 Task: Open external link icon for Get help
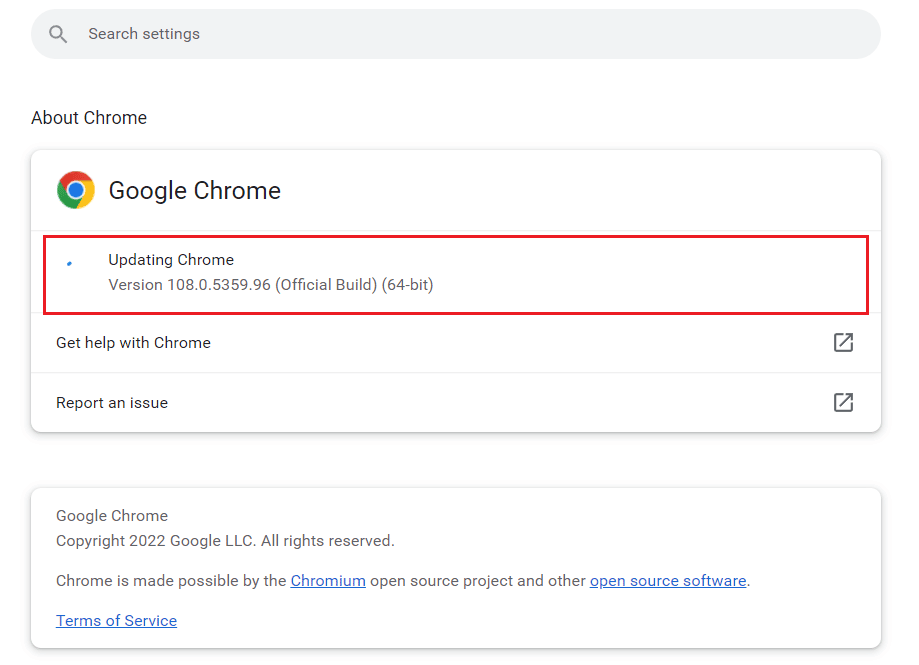843,342
